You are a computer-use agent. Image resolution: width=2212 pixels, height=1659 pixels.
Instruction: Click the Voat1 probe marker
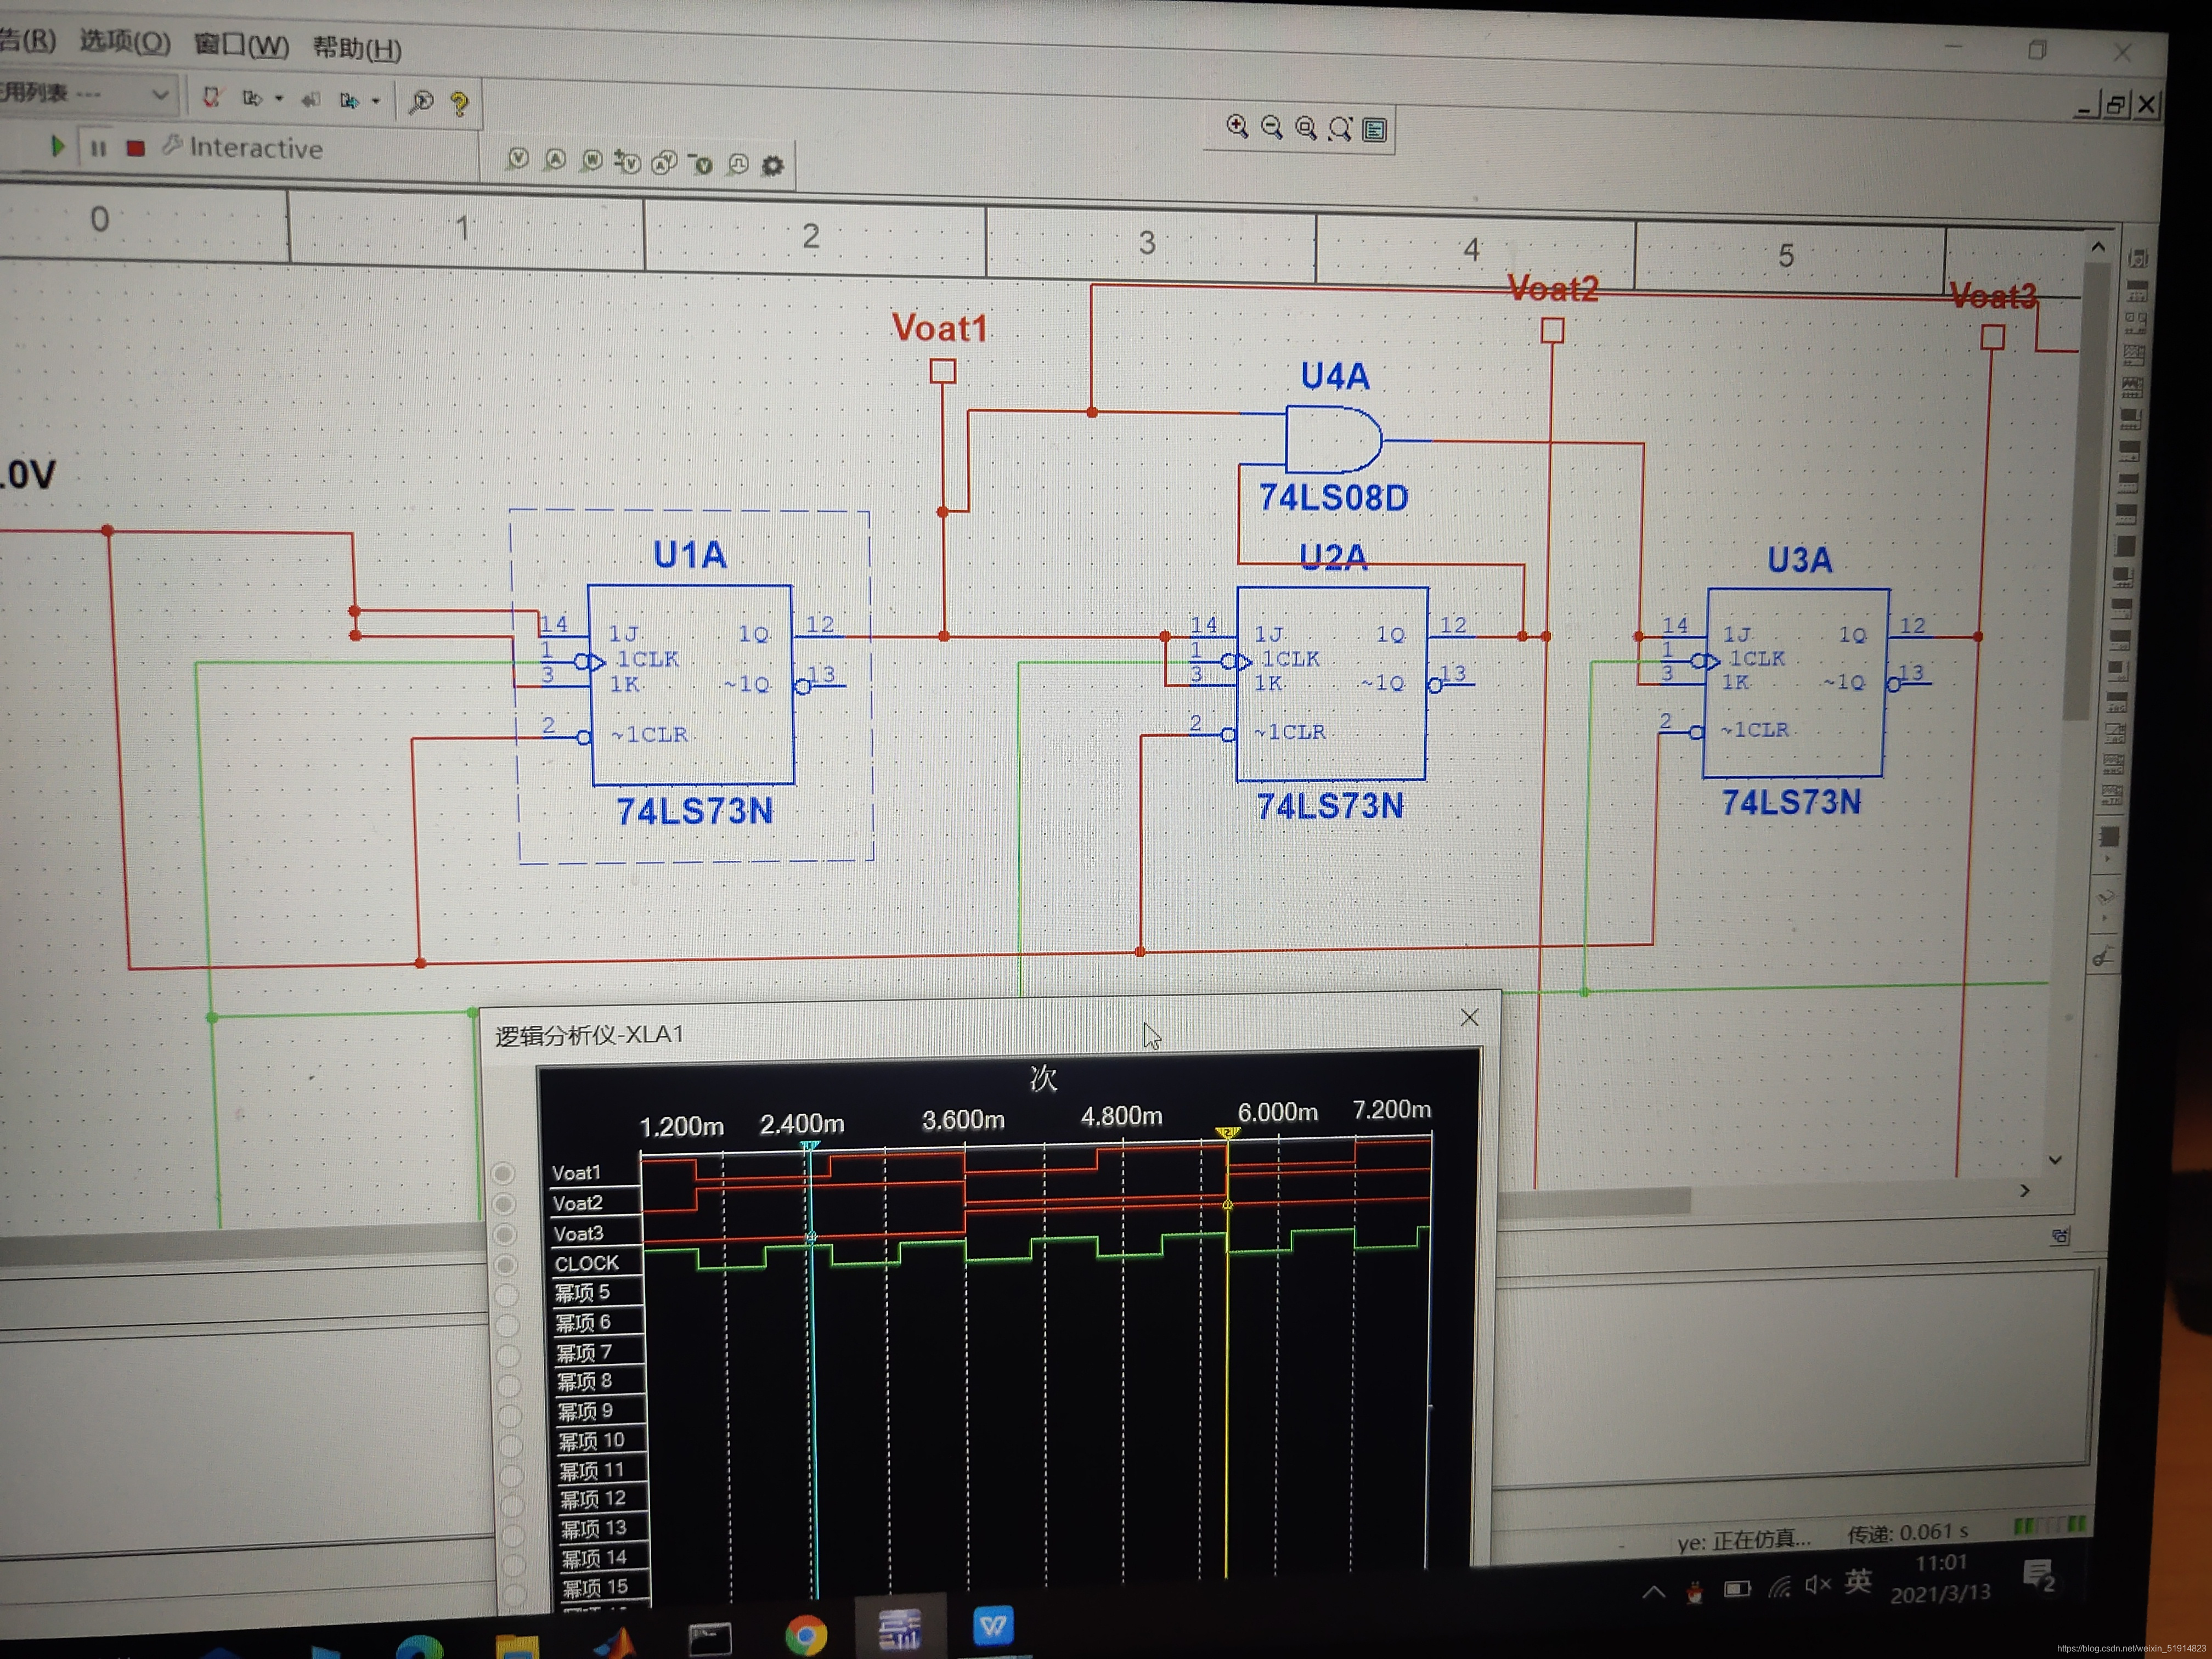(942, 371)
